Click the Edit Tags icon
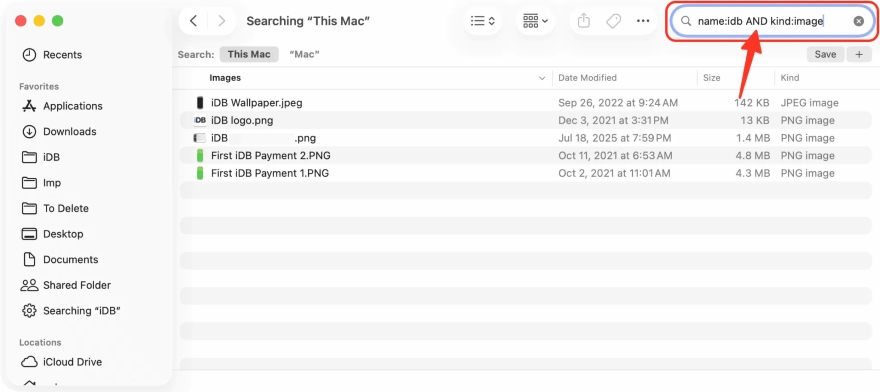This screenshot has width=880, height=392. pos(613,21)
